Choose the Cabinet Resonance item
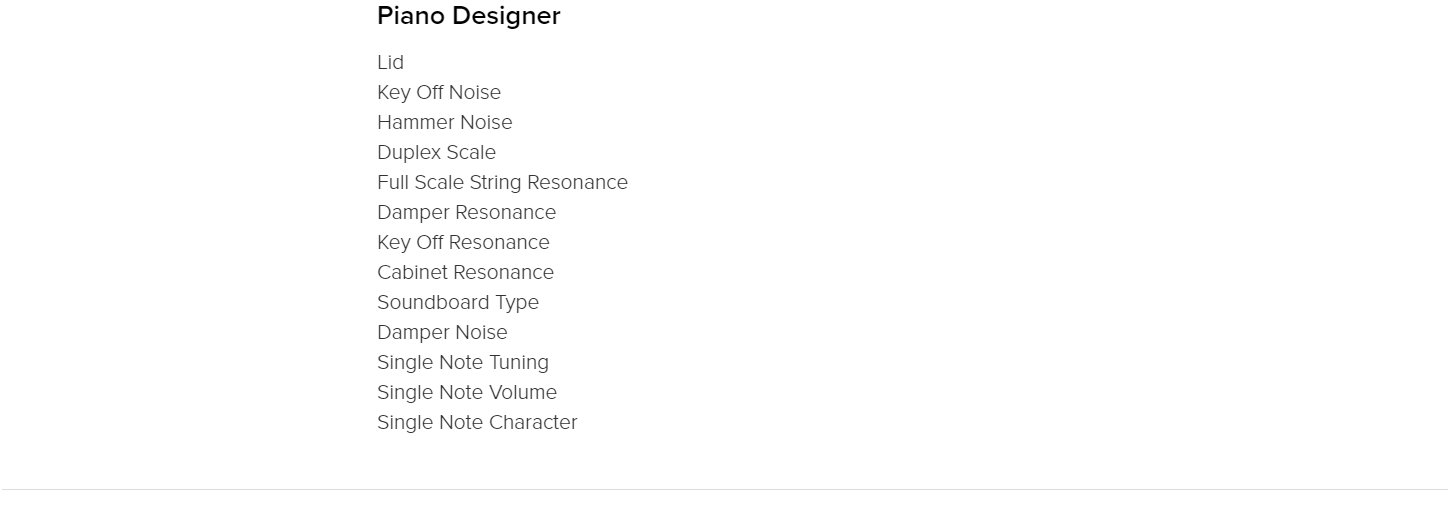 (465, 272)
